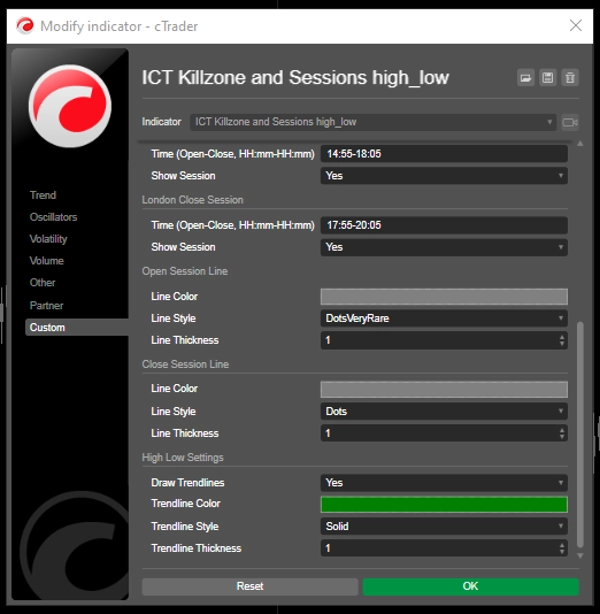Click the scrollbar down arrow
The width and height of the screenshot is (600, 614).
580,556
